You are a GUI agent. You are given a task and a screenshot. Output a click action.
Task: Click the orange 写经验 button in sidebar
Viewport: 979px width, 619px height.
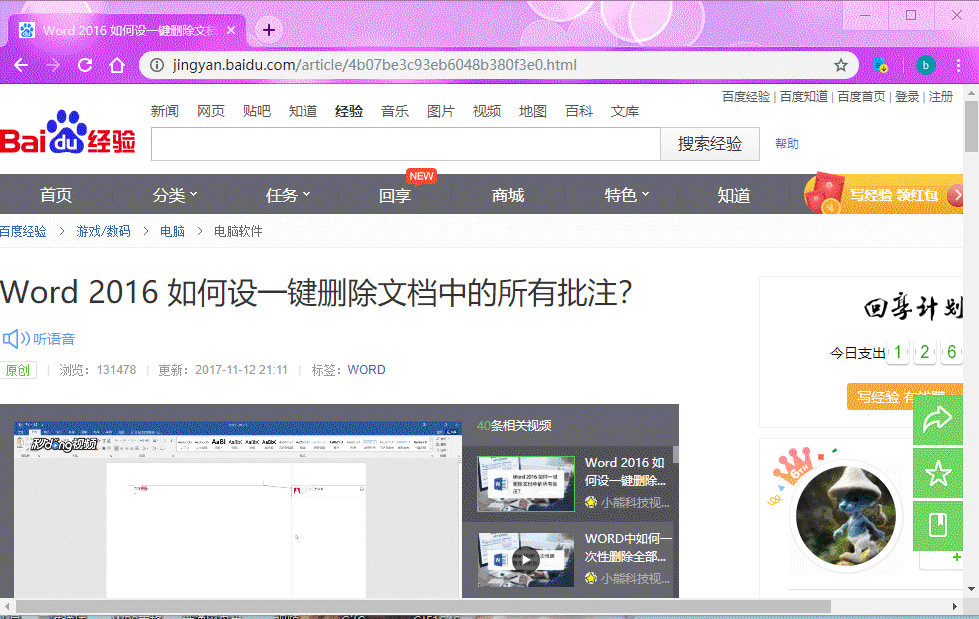pos(904,397)
